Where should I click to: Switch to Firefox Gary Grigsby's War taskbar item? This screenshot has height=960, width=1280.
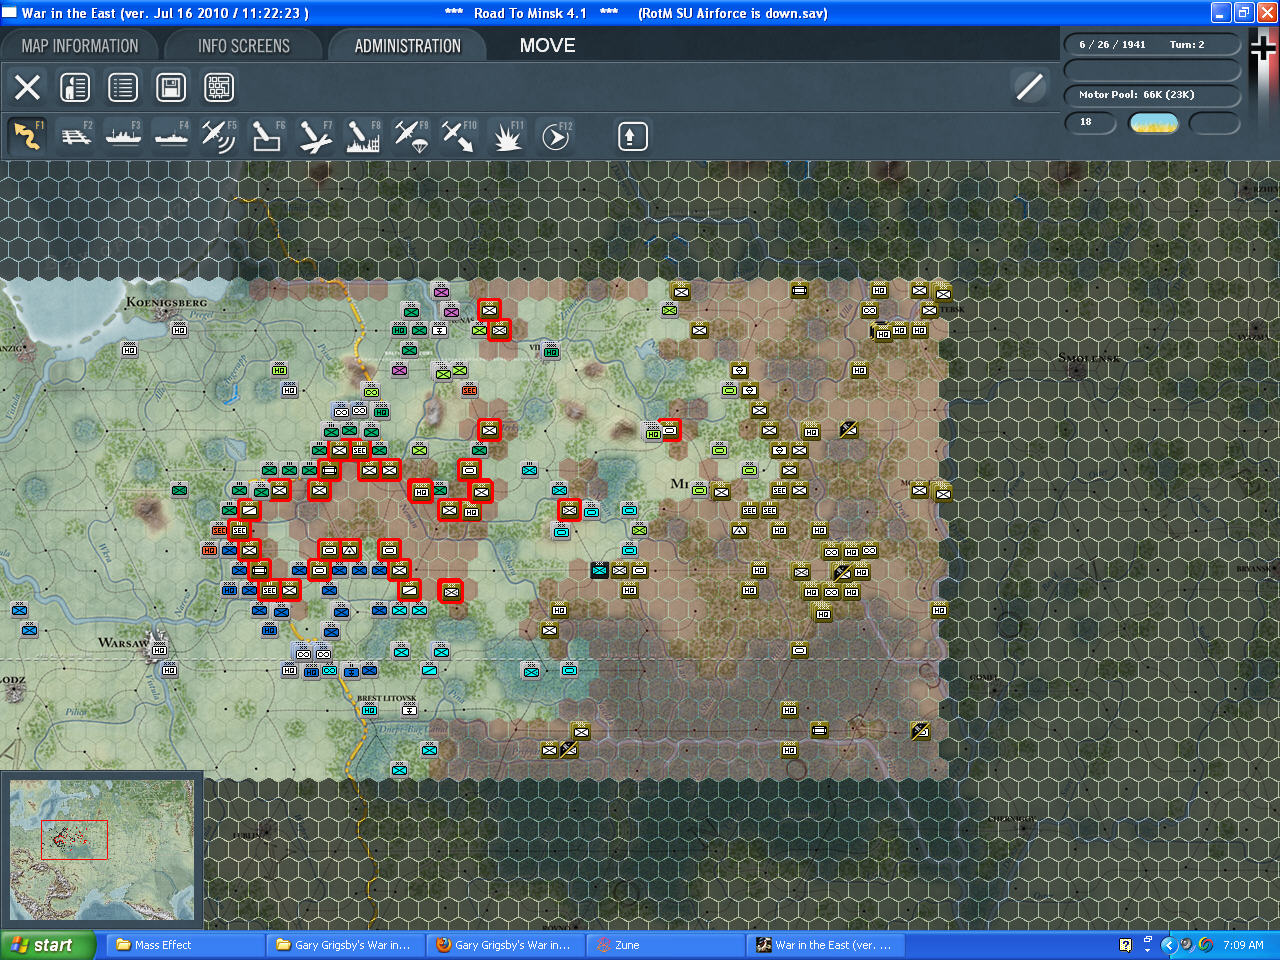click(506, 945)
